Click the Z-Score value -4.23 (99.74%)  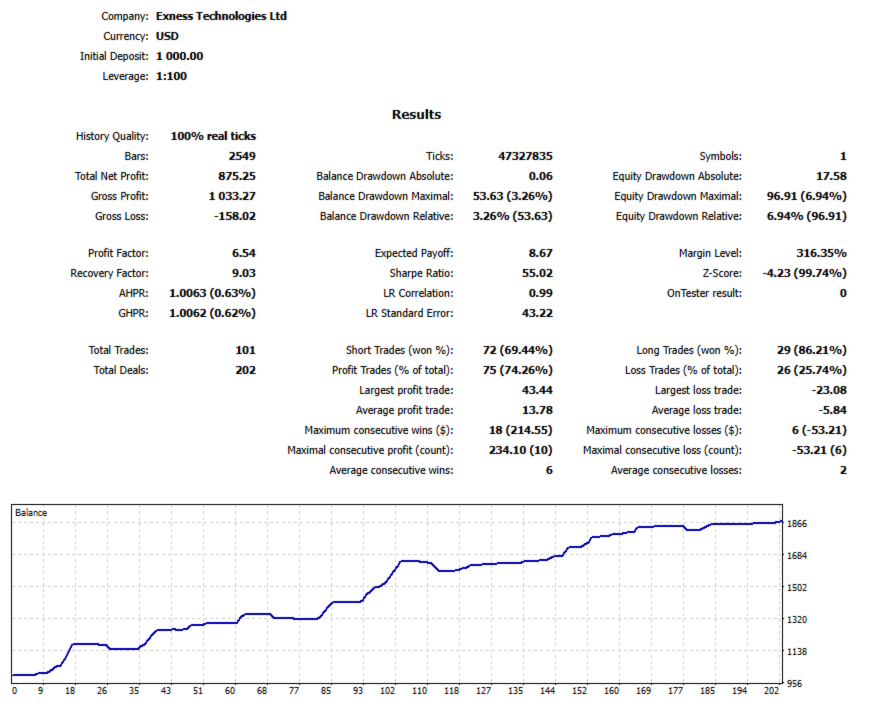click(x=805, y=273)
